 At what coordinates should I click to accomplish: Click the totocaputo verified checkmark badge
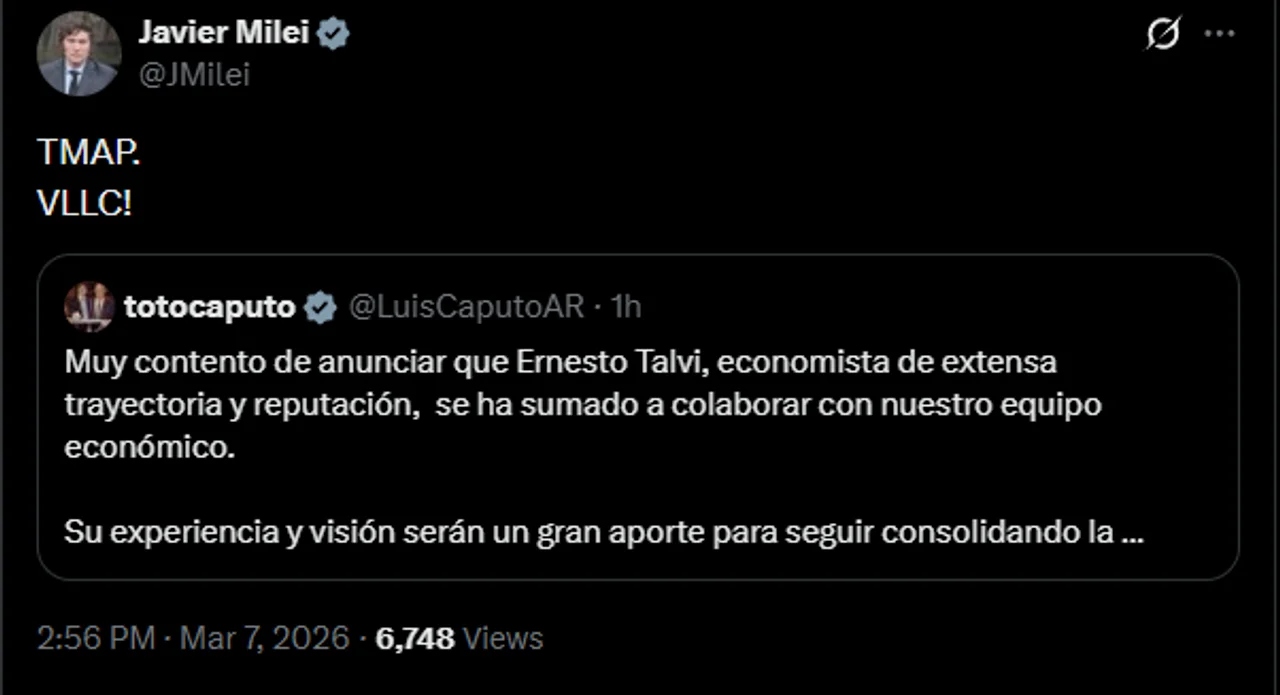[320, 307]
